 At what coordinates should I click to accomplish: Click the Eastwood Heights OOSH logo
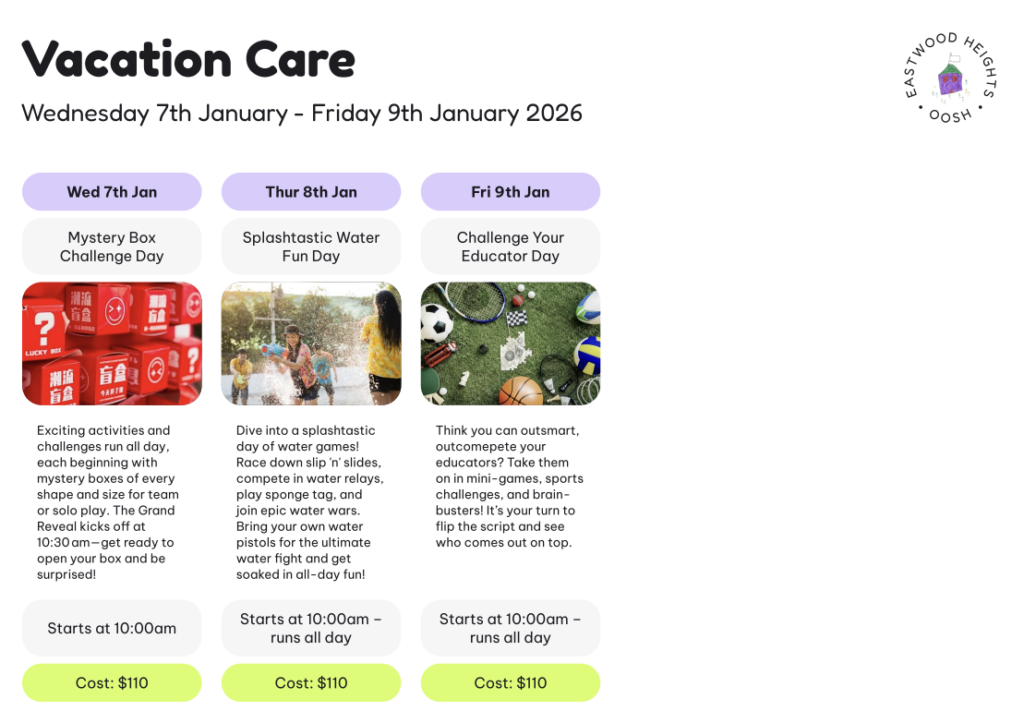[x=949, y=78]
